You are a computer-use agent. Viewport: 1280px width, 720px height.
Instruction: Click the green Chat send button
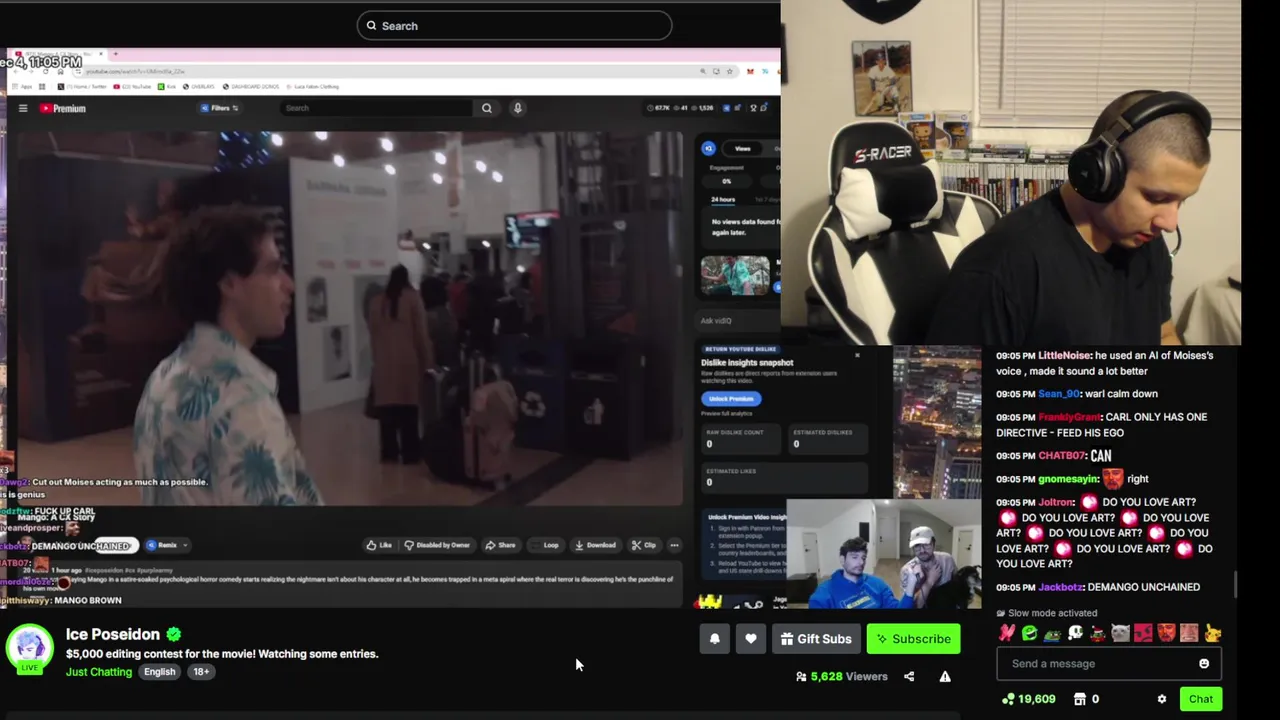pyautogui.click(x=1201, y=699)
